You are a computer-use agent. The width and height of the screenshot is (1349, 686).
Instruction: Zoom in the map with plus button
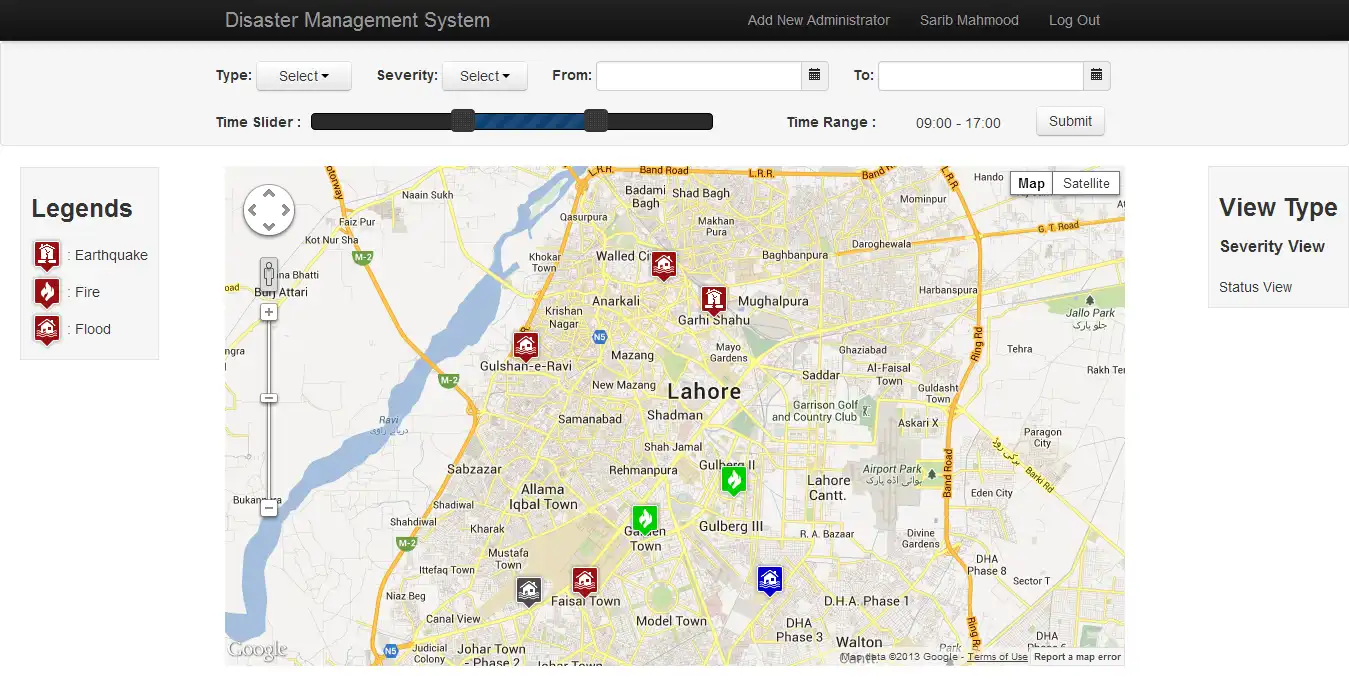tap(268, 312)
